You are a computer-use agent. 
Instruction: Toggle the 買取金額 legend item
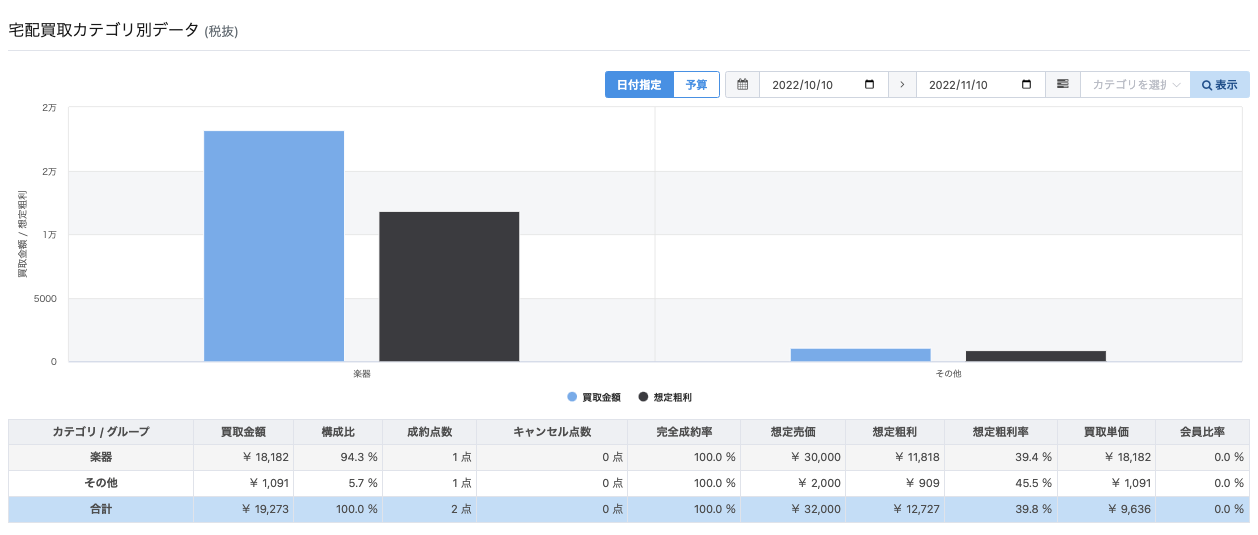pos(594,397)
